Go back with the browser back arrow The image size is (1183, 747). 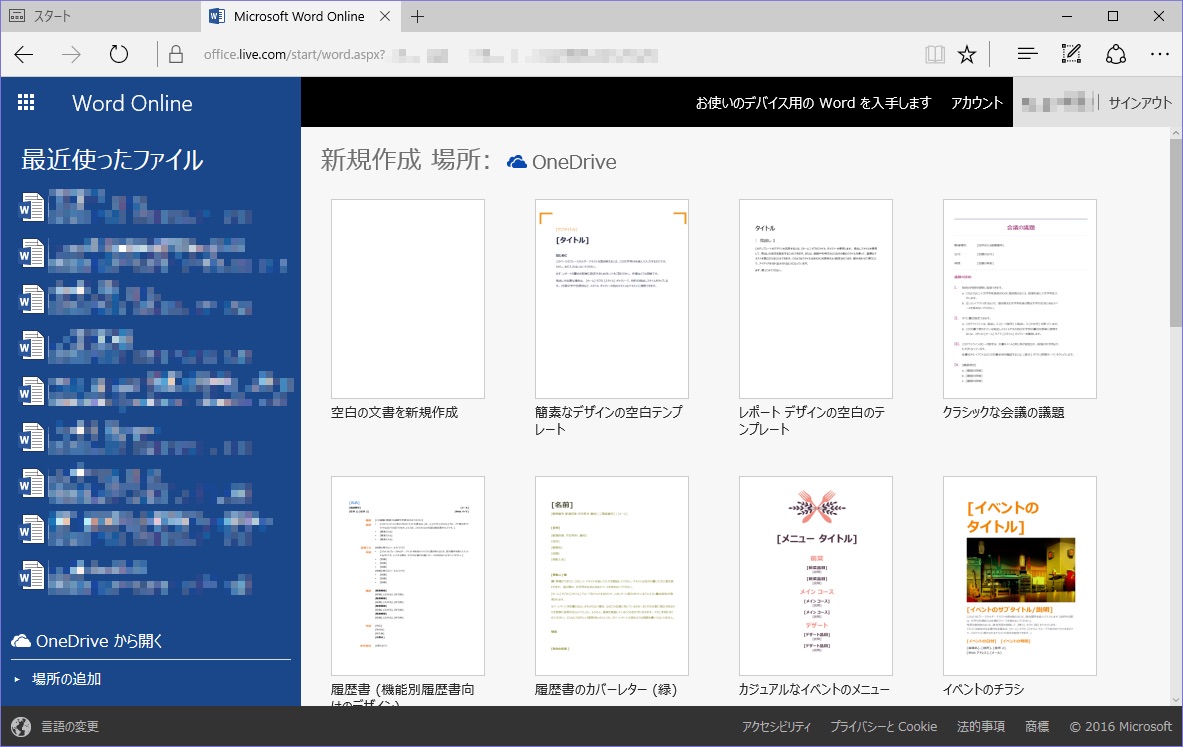coord(24,54)
